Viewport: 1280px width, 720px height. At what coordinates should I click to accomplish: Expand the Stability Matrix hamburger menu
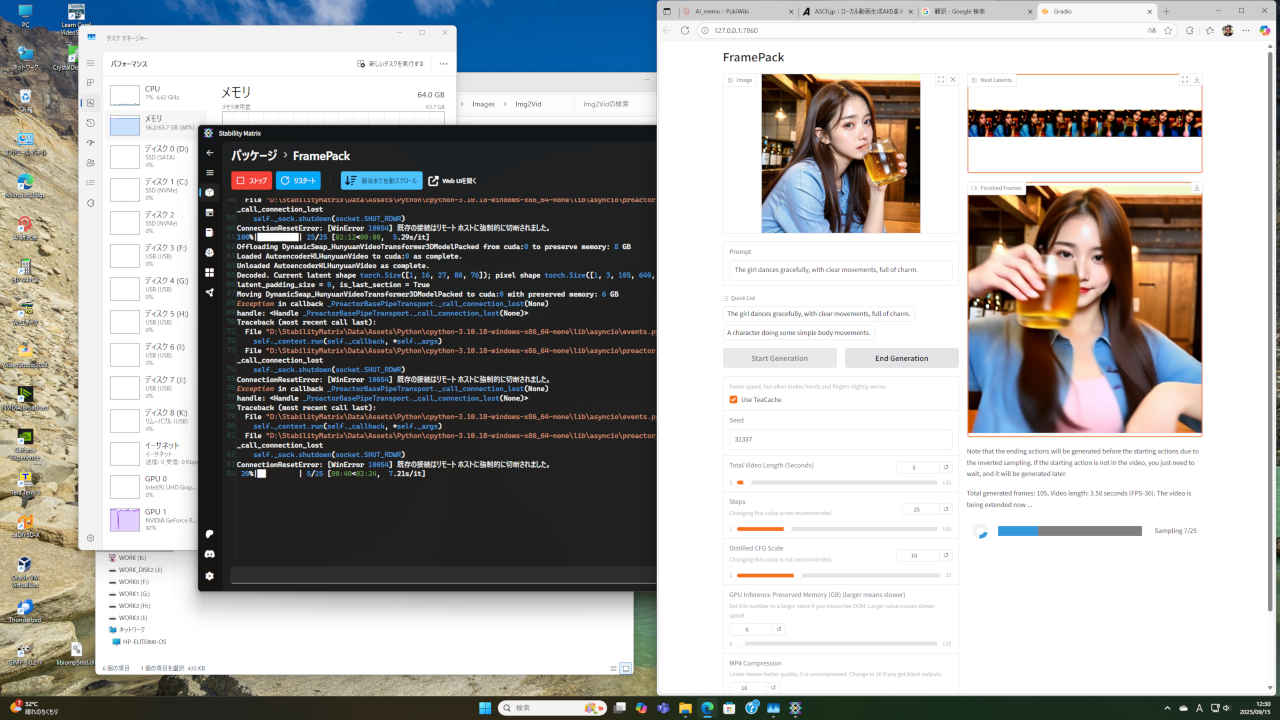point(209,172)
